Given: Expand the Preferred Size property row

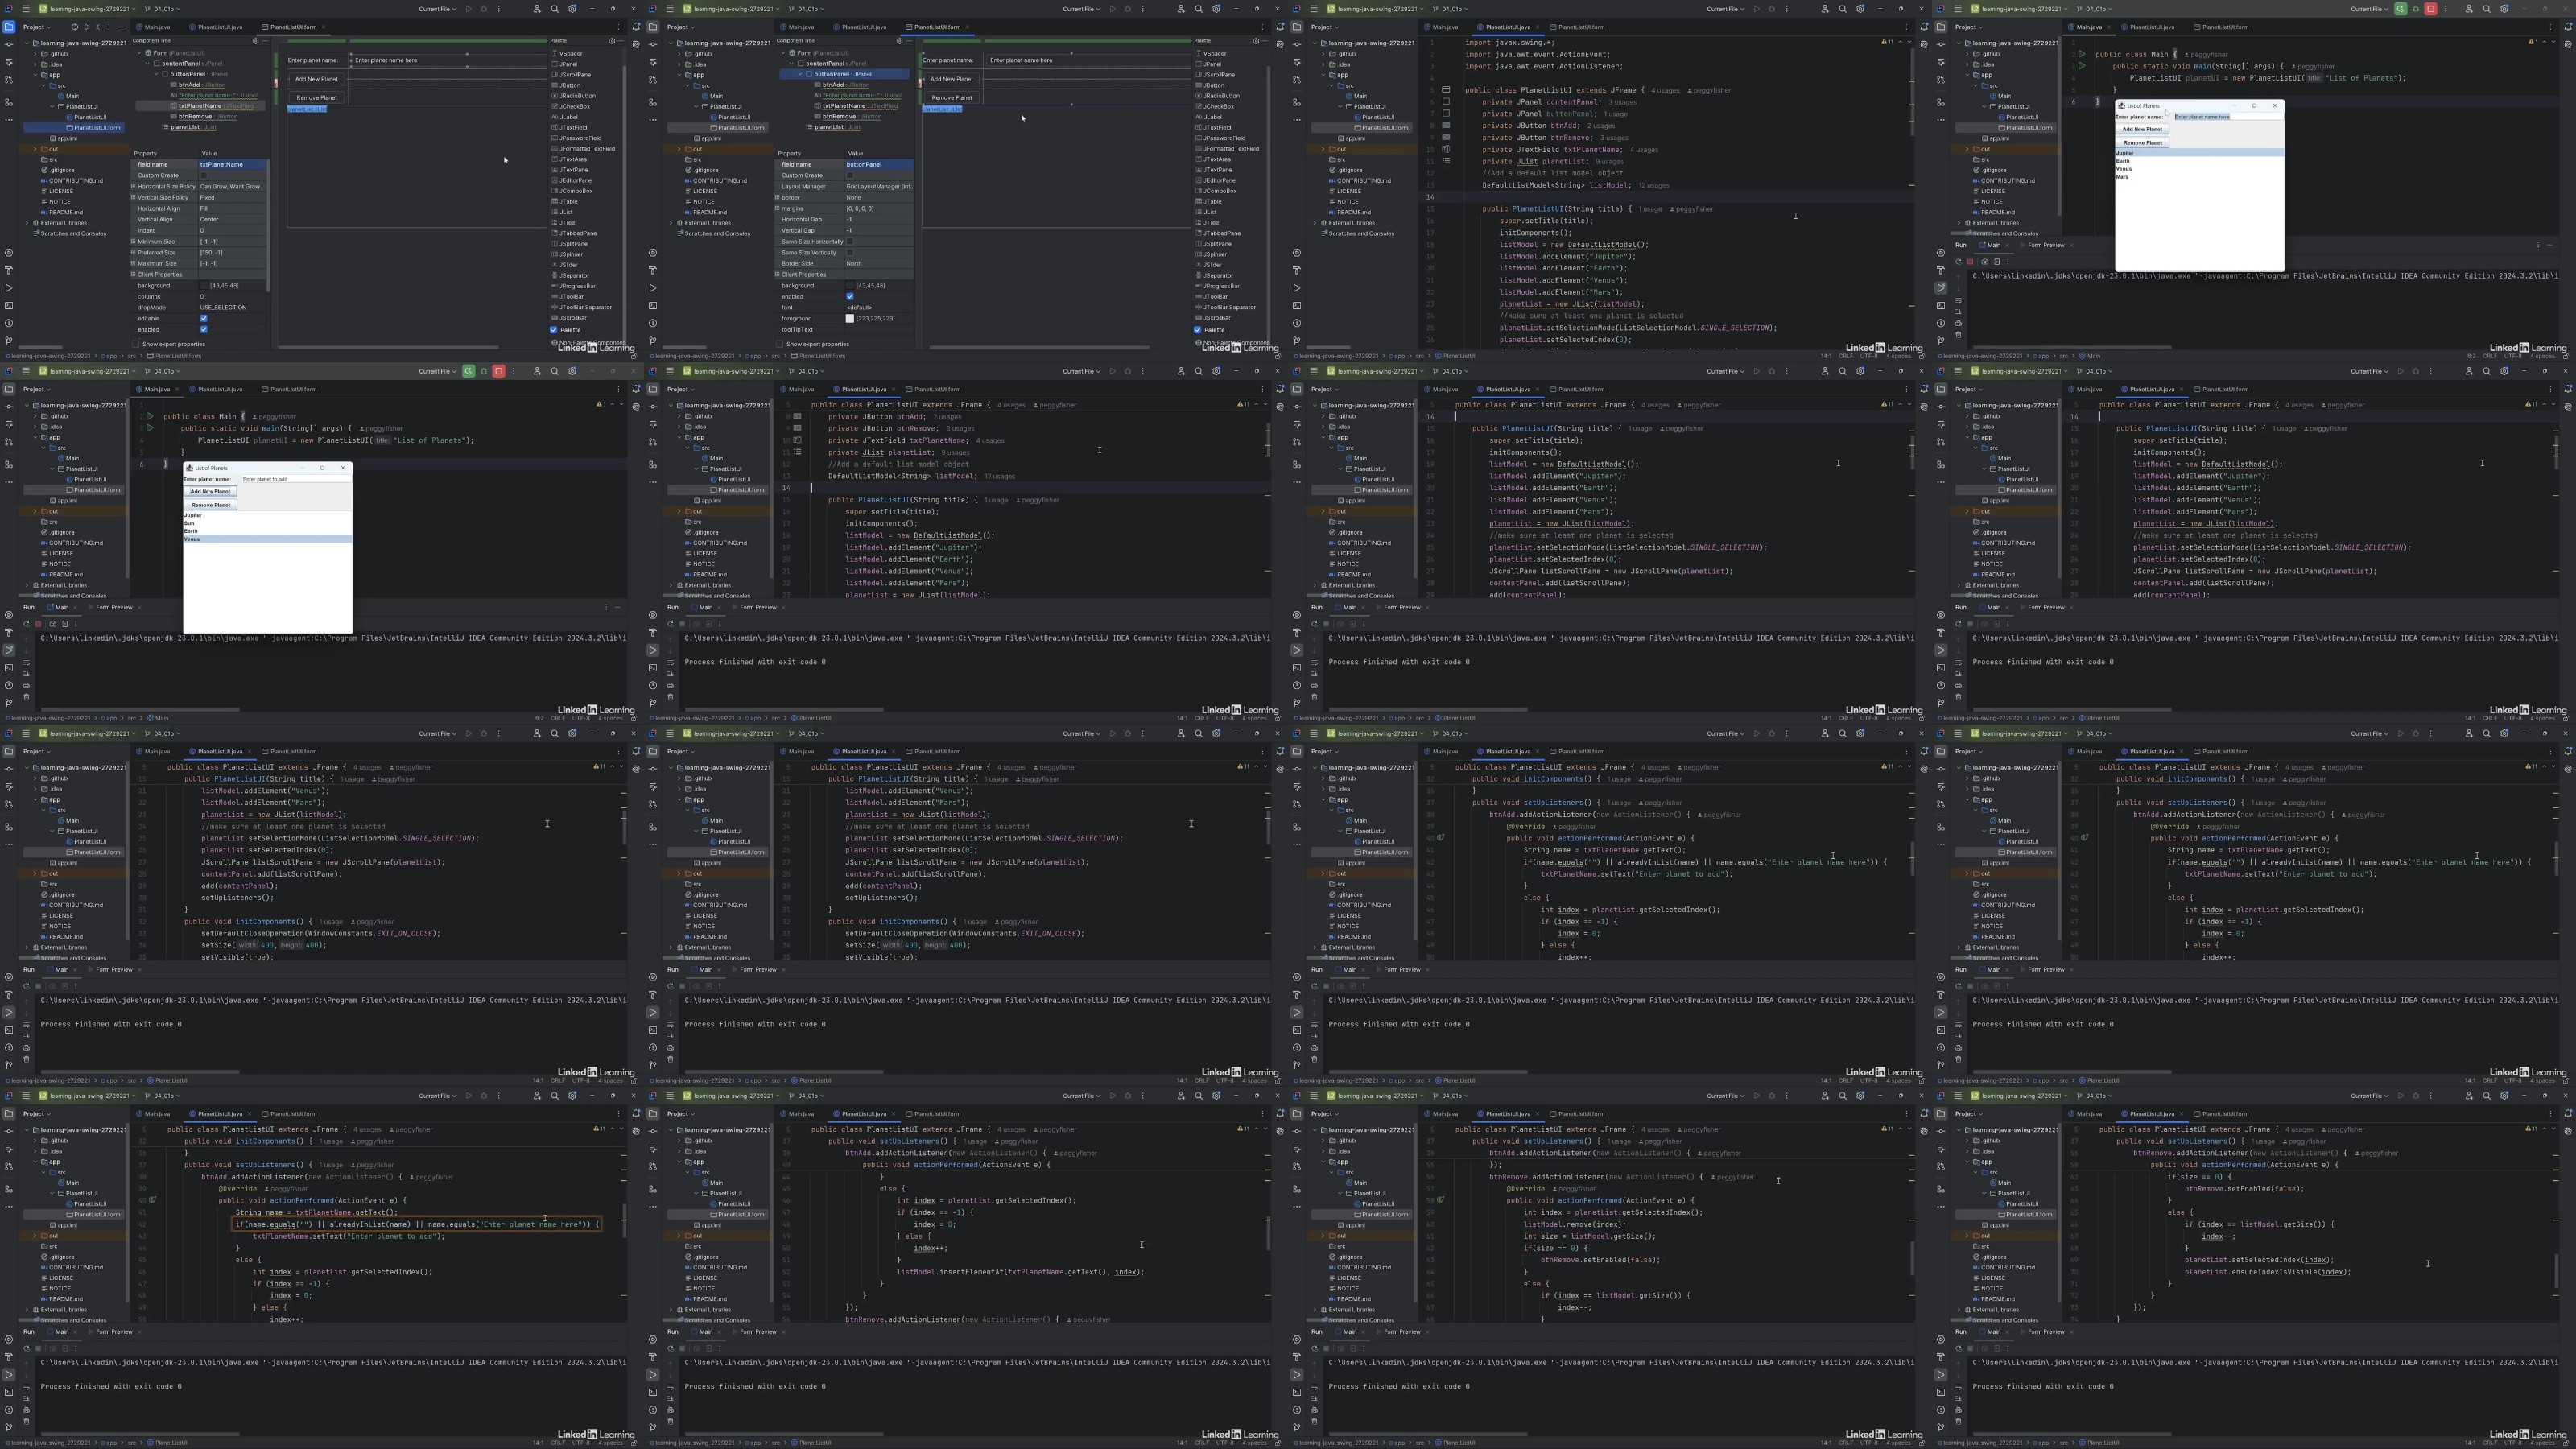Looking at the screenshot, I should (x=133, y=252).
